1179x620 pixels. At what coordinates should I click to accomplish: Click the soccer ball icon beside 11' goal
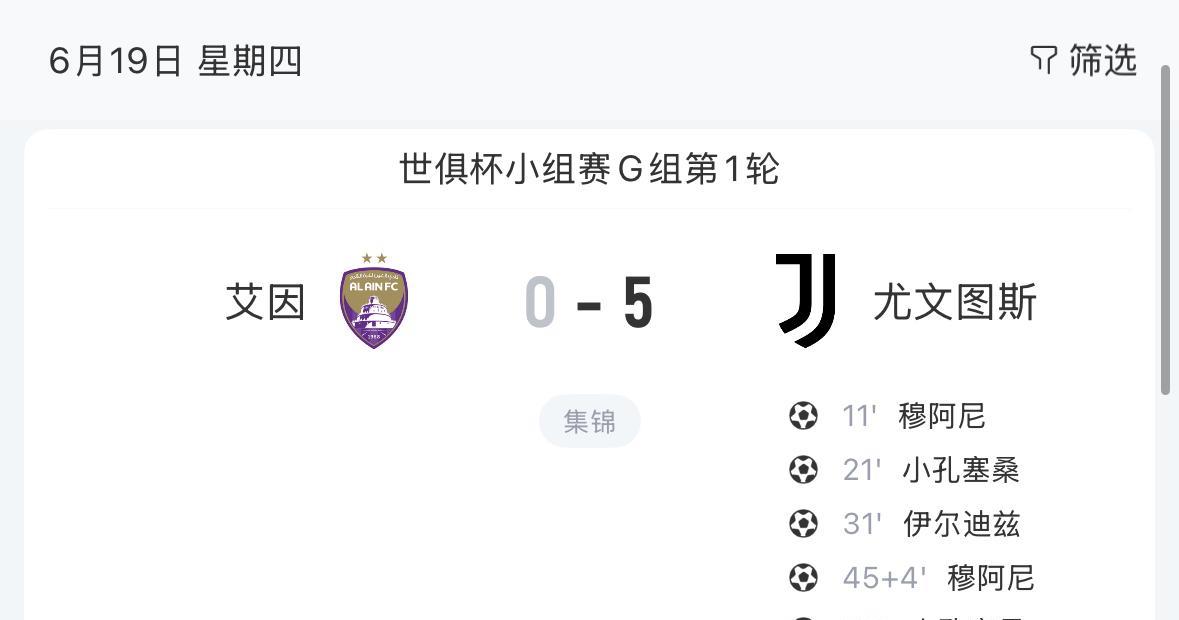[x=803, y=416]
